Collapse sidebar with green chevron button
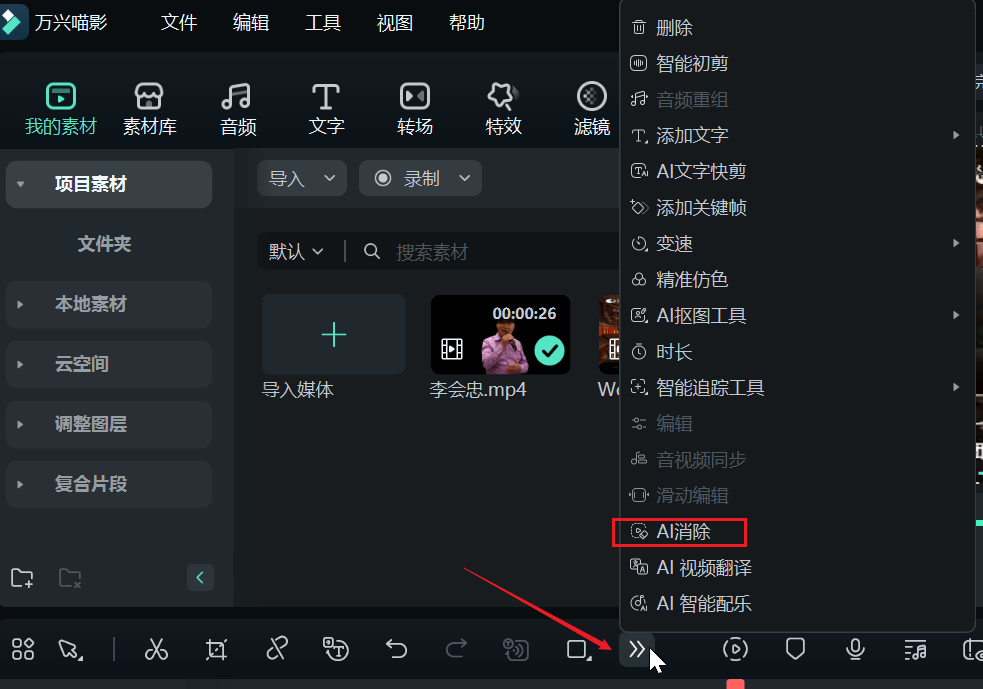The image size is (983, 689). [x=200, y=577]
